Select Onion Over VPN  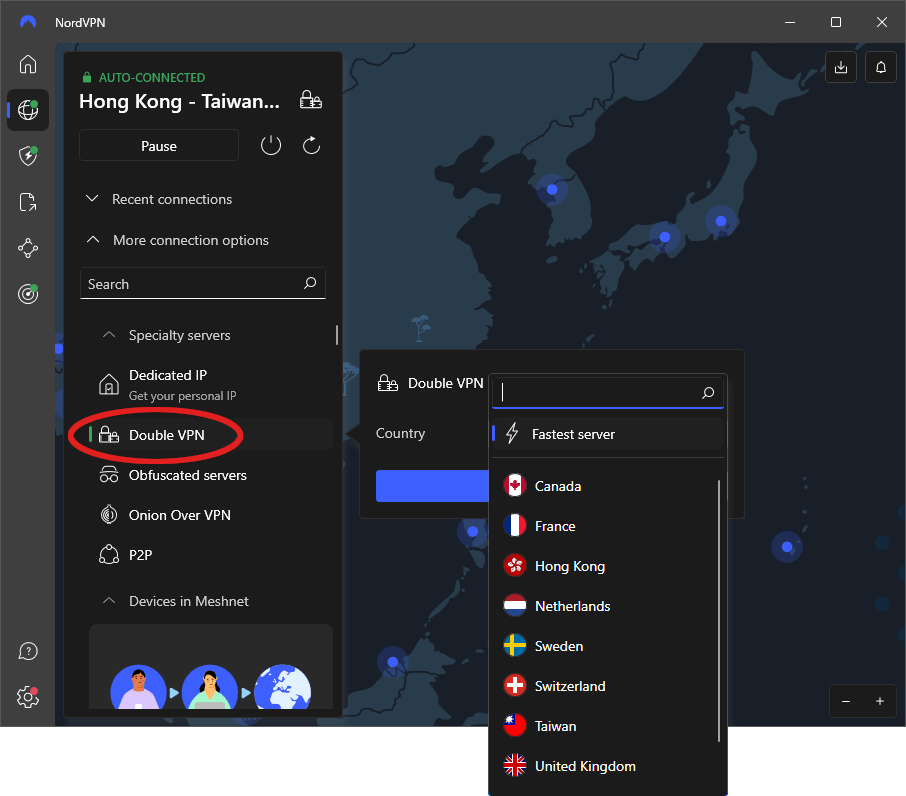[211, 515]
